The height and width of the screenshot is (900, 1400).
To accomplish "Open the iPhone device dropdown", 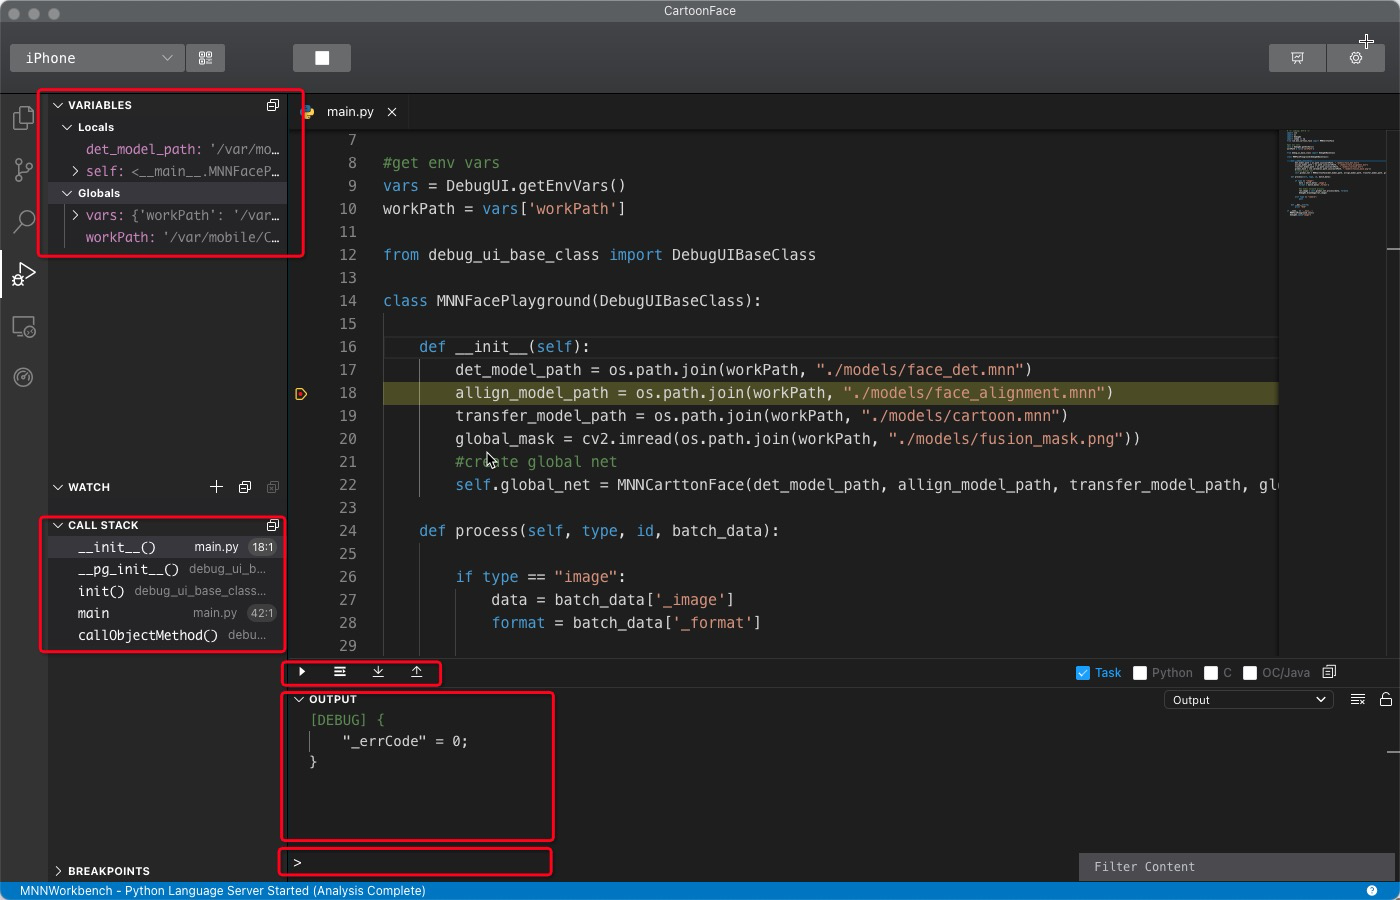I will [x=97, y=58].
